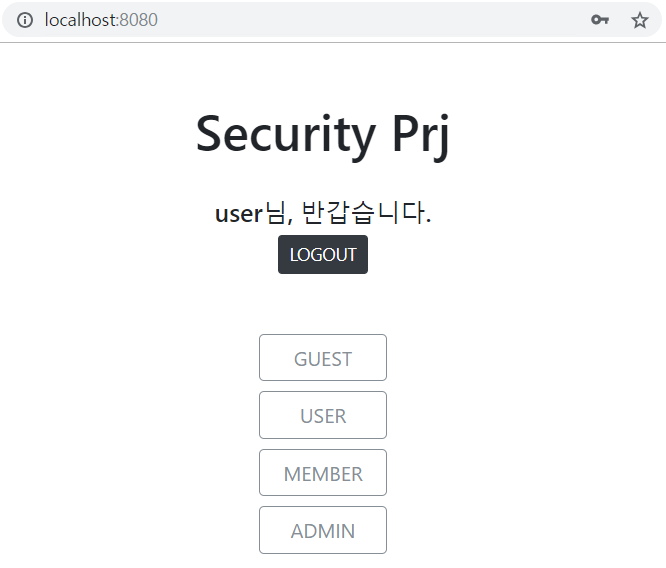Screen dimensions: 666x568
Task: Click the LOGOUT button
Action: click(x=323, y=254)
